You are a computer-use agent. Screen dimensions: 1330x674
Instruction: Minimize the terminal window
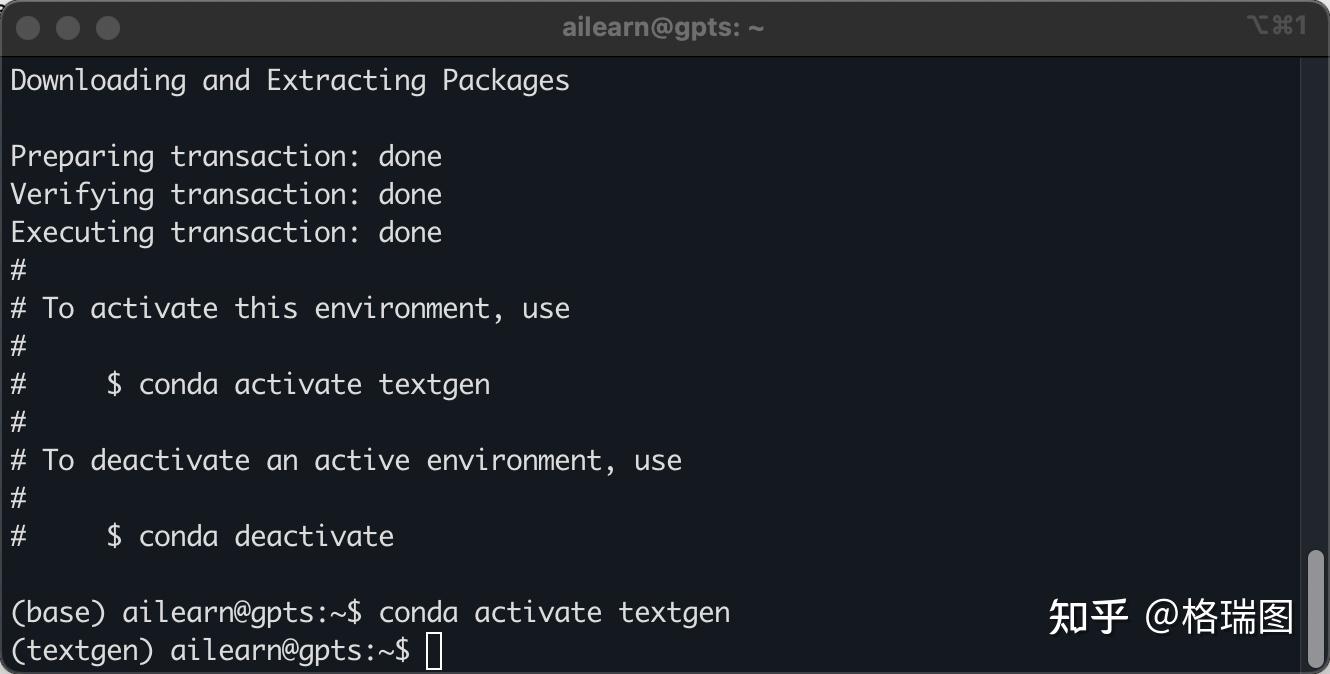(68, 28)
